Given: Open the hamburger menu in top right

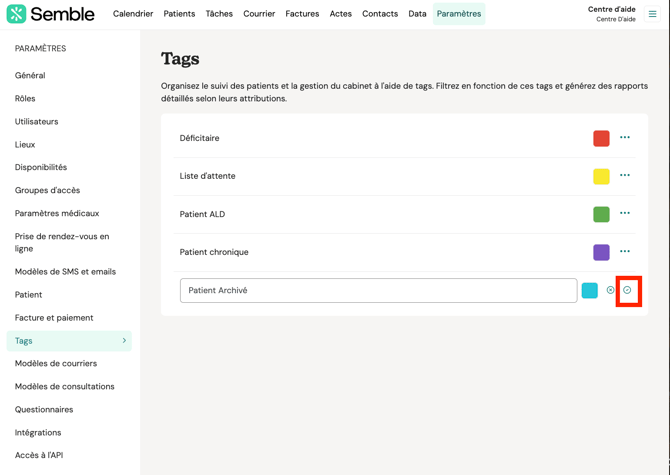Looking at the screenshot, I should 653,14.
